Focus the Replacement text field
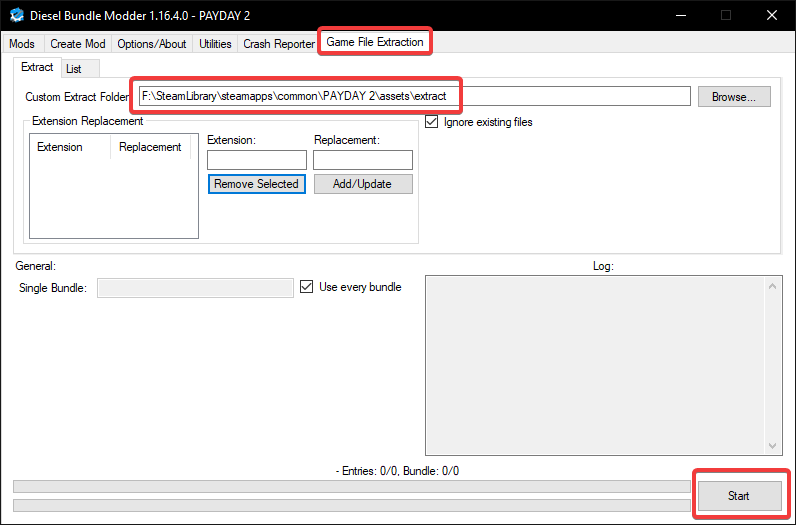This screenshot has height=525, width=796. coord(363,160)
